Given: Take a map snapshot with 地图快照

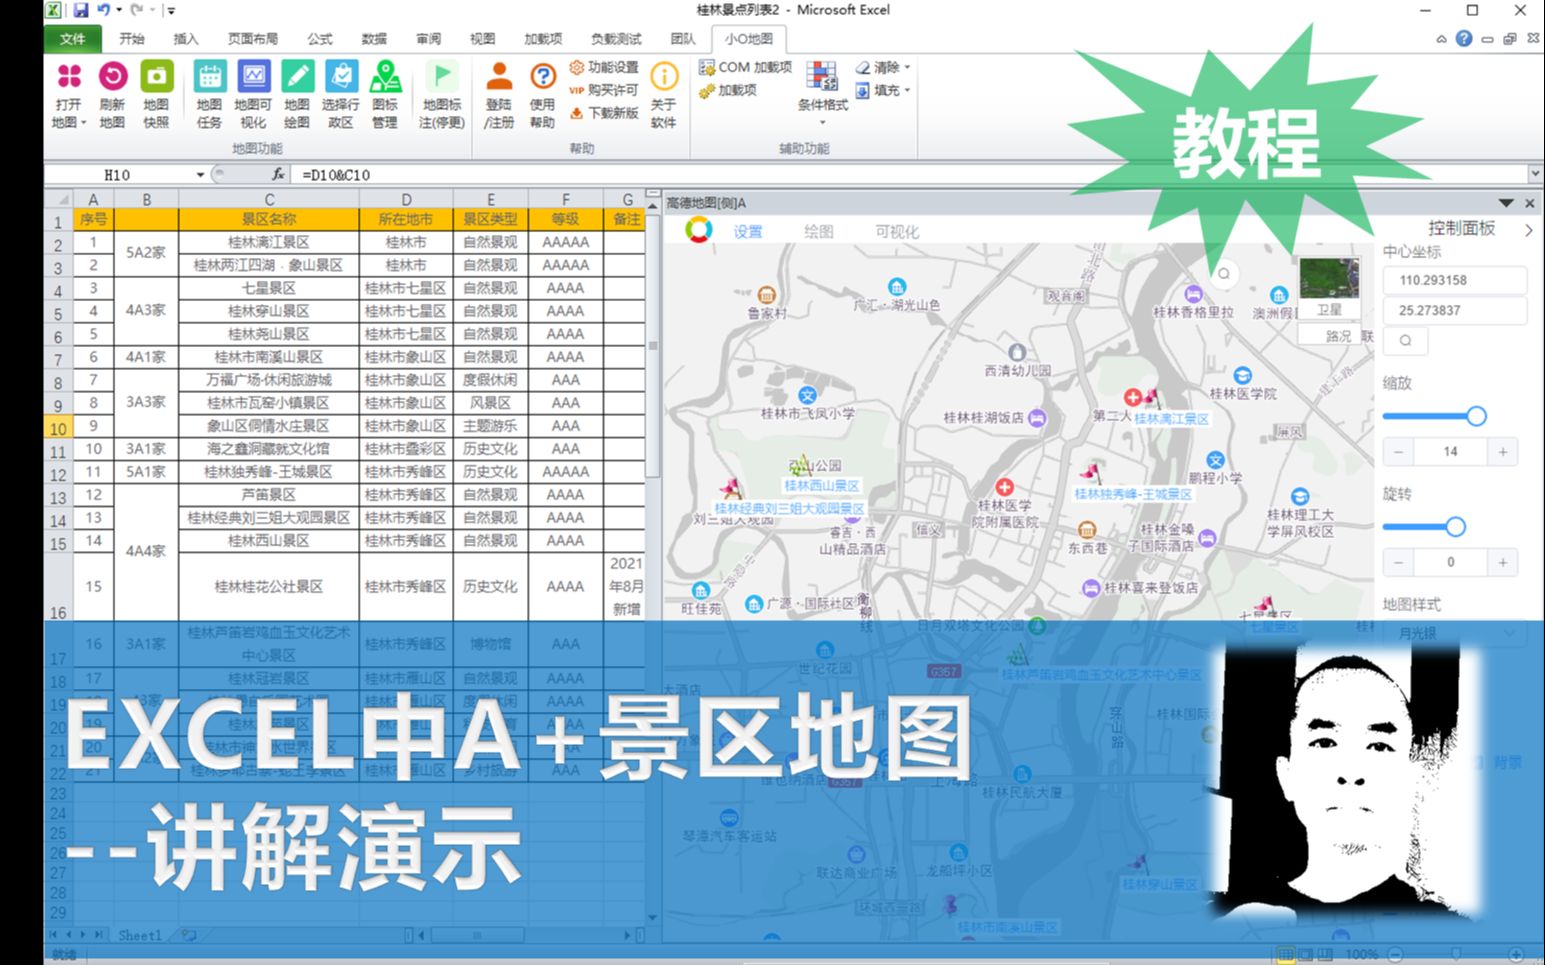Looking at the screenshot, I should (156, 93).
